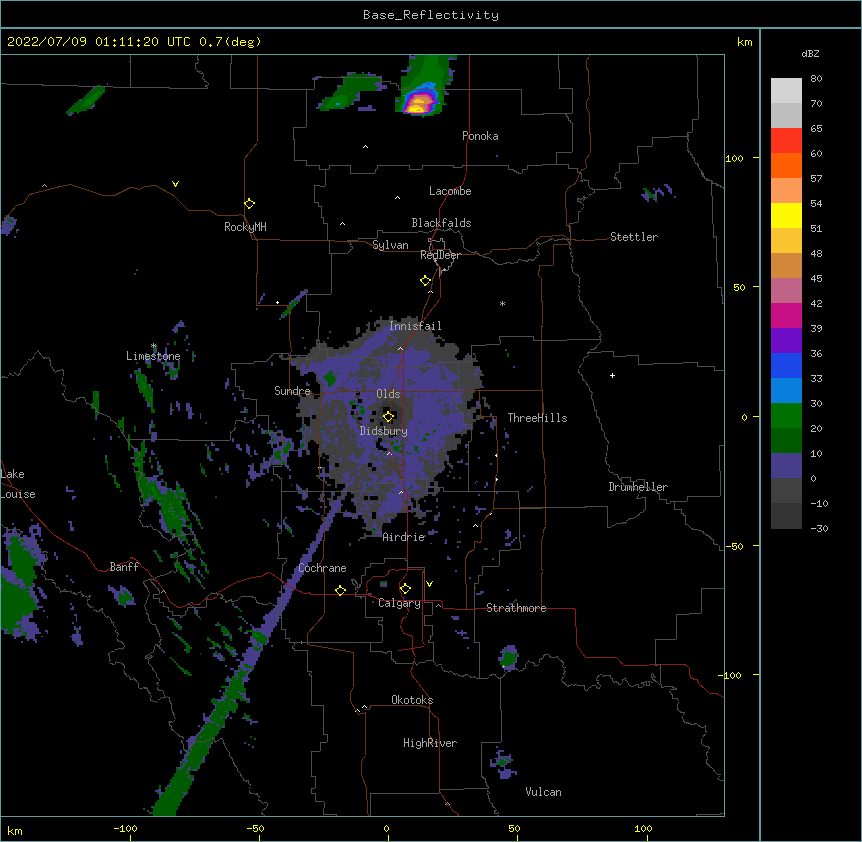
Task: Click the Airdrie city label
Action: [x=404, y=537]
